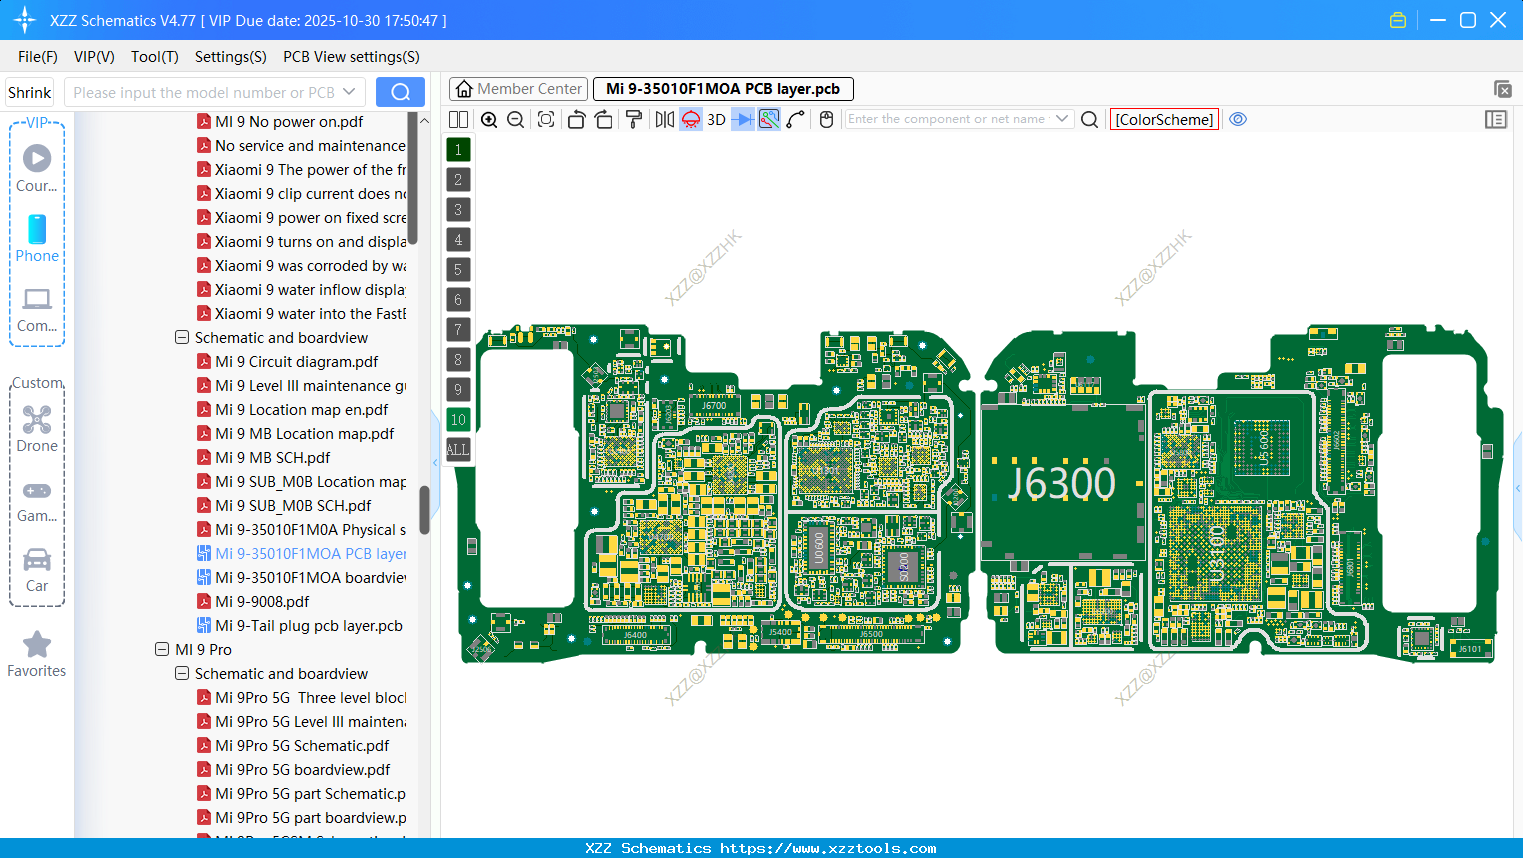
Task: Collapse the MI 9 Pro tree node
Action: pos(162,649)
